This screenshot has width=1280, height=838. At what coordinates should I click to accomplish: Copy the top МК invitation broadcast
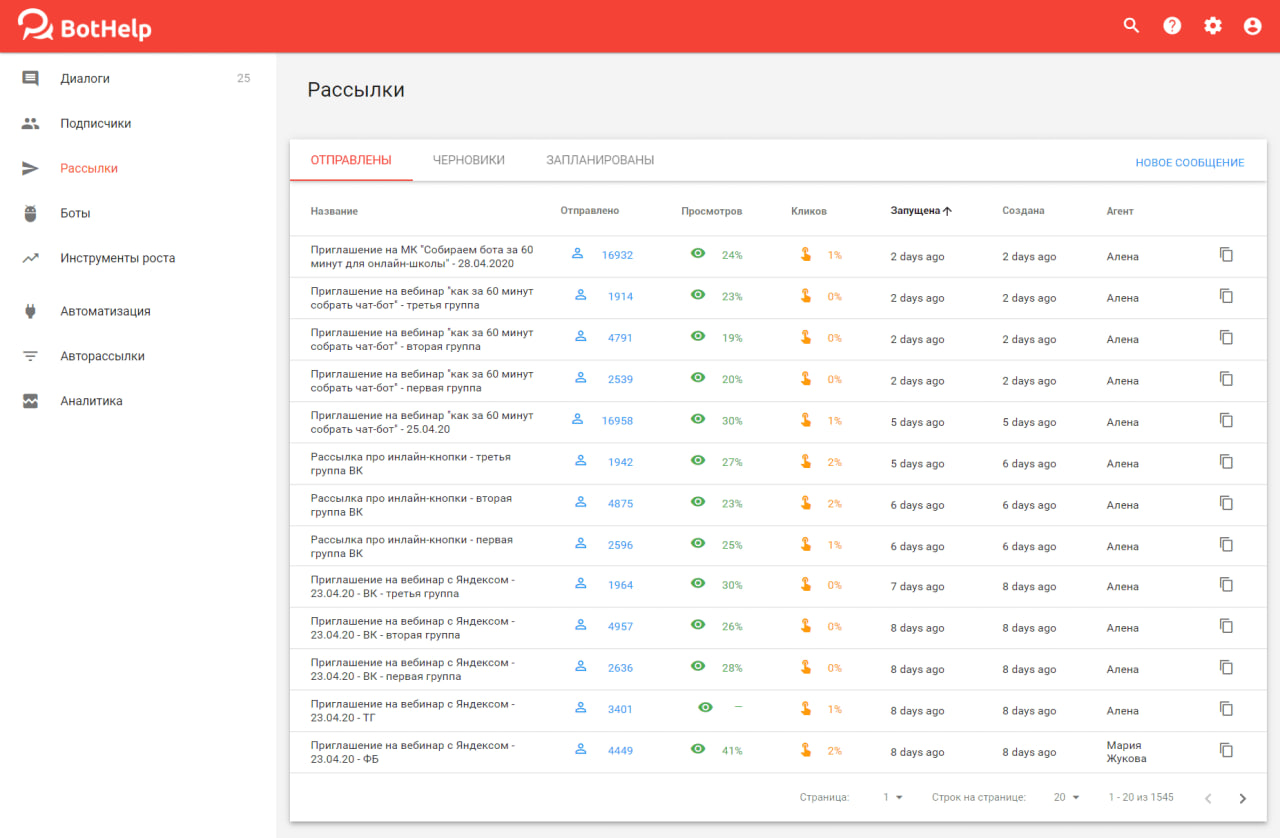tap(1226, 254)
